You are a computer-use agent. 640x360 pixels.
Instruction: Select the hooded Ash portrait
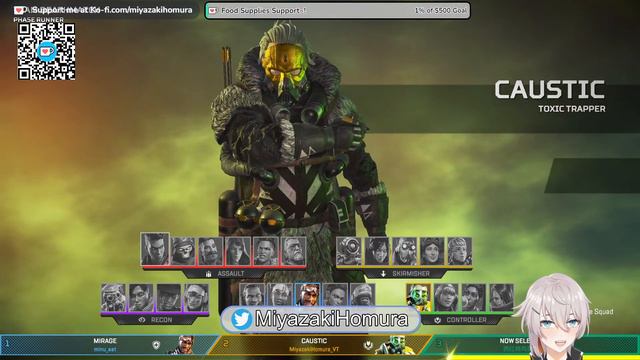pos(238,251)
